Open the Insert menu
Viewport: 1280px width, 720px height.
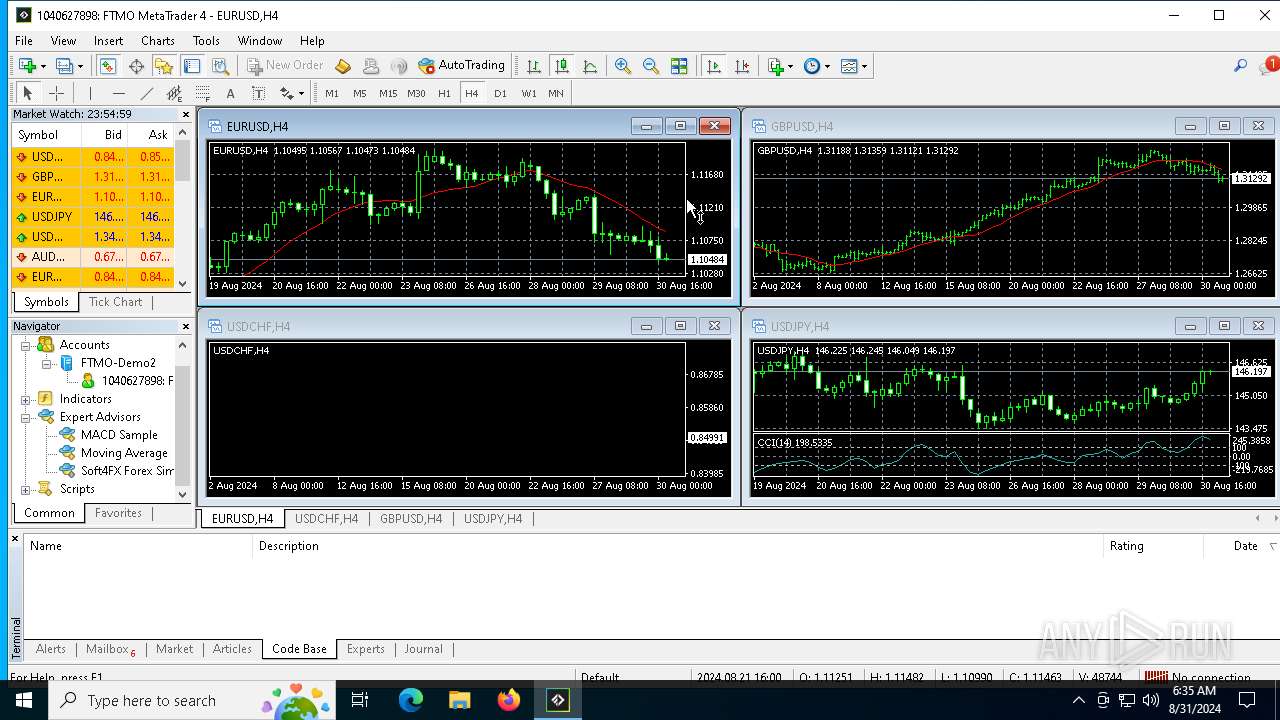[x=108, y=41]
